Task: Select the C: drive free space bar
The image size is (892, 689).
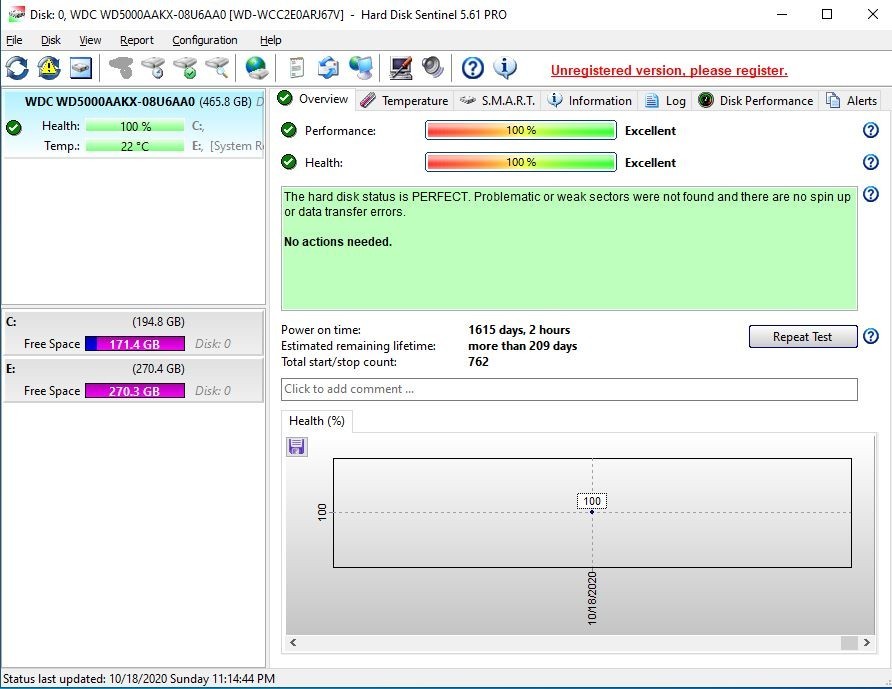Action: point(135,344)
